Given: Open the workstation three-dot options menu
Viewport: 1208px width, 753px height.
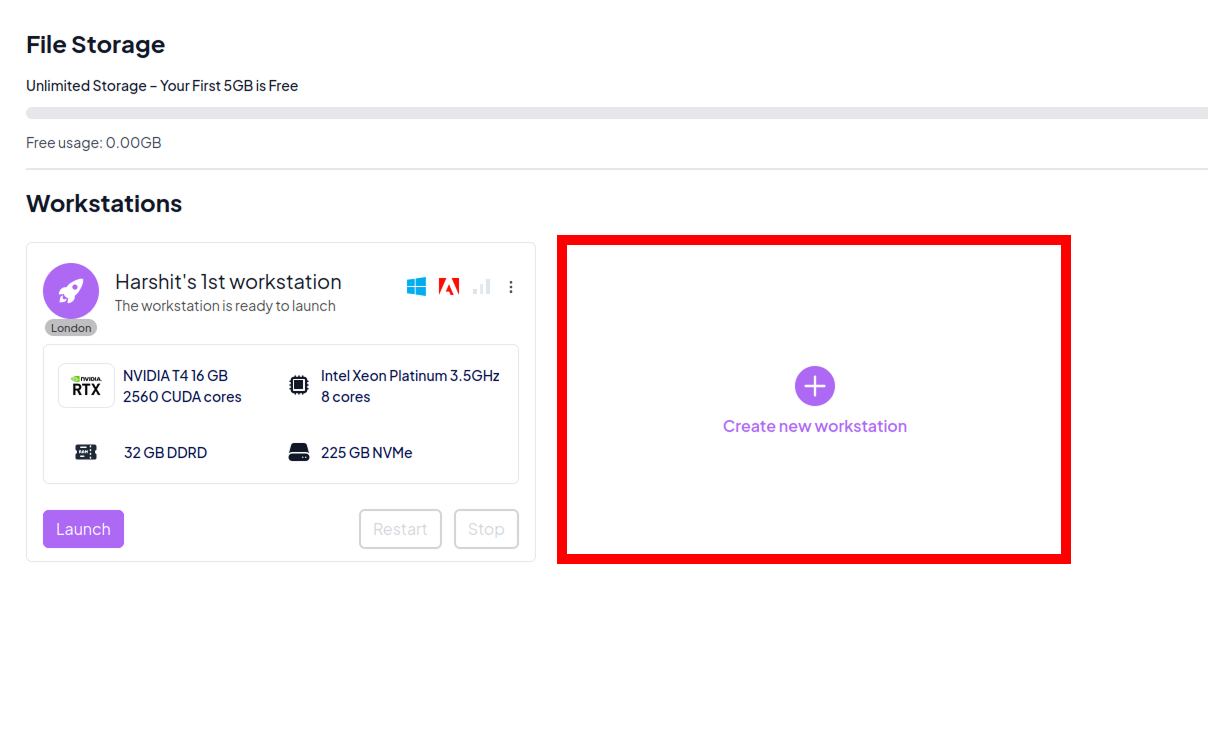Looking at the screenshot, I should point(511,287).
